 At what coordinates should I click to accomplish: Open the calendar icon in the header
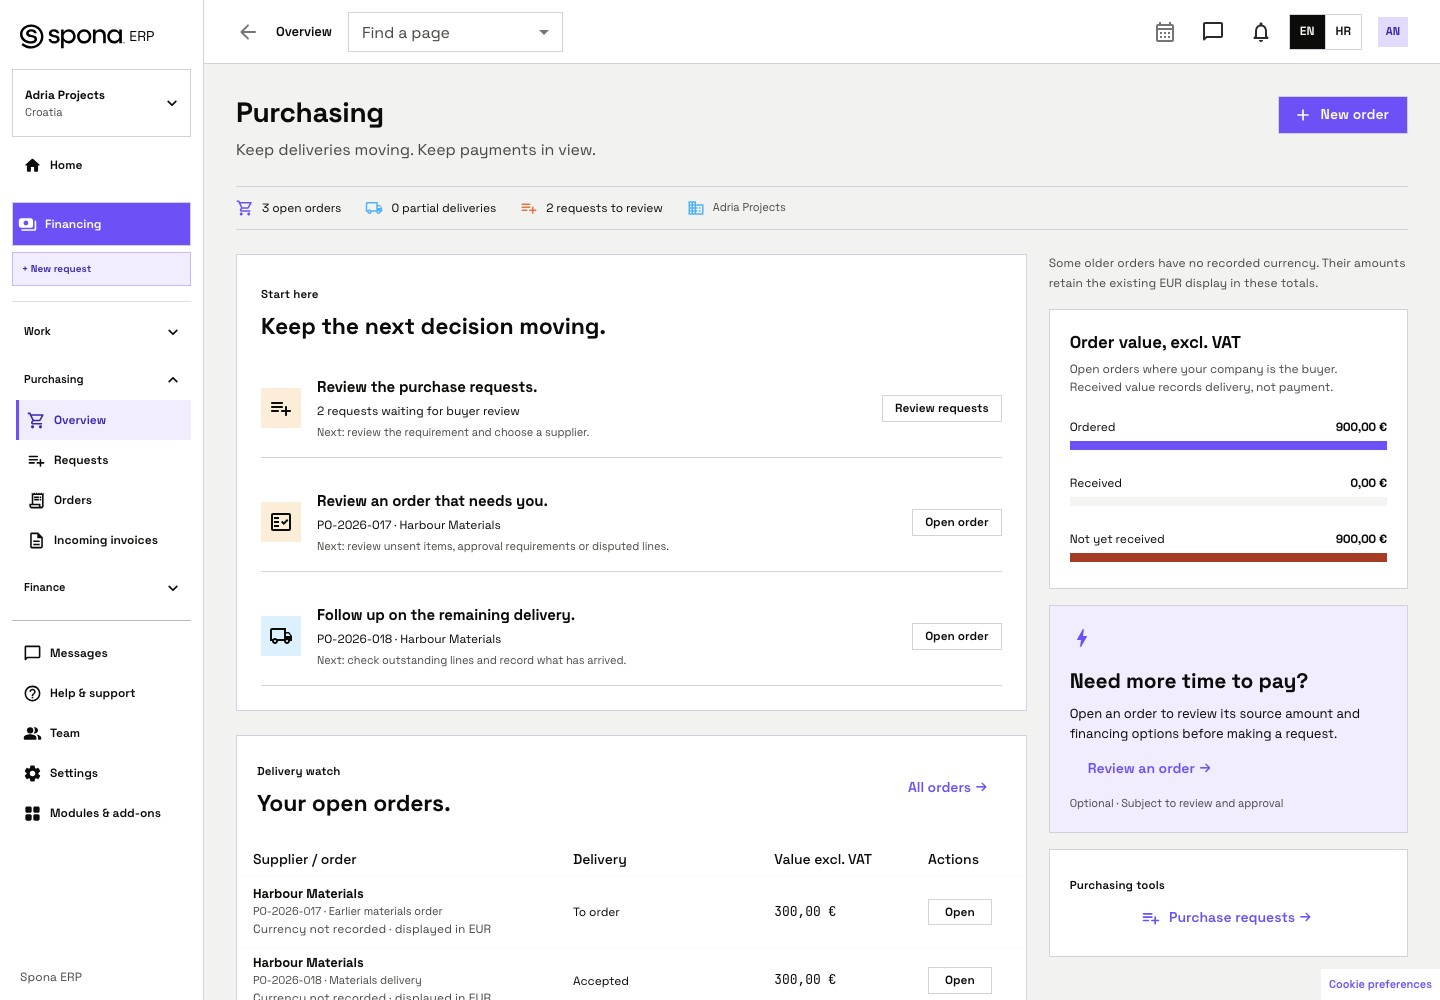(1165, 32)
